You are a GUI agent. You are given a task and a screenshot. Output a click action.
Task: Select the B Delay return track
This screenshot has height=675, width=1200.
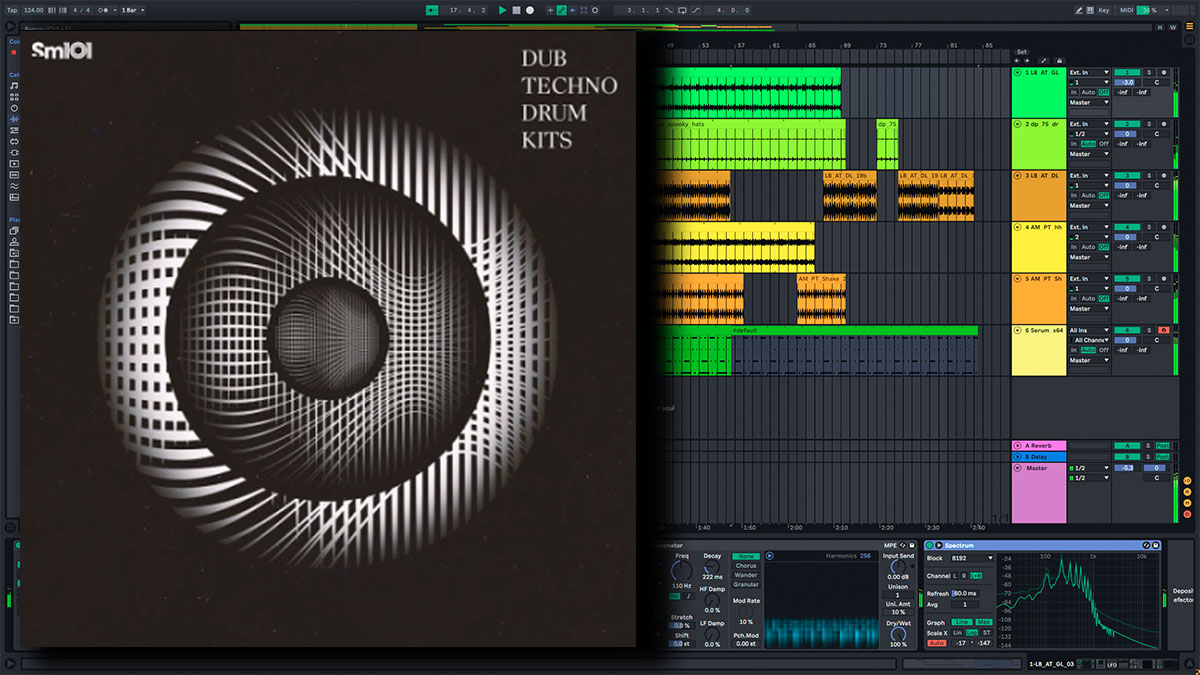pyautogui.click(x=1039, y=457)
